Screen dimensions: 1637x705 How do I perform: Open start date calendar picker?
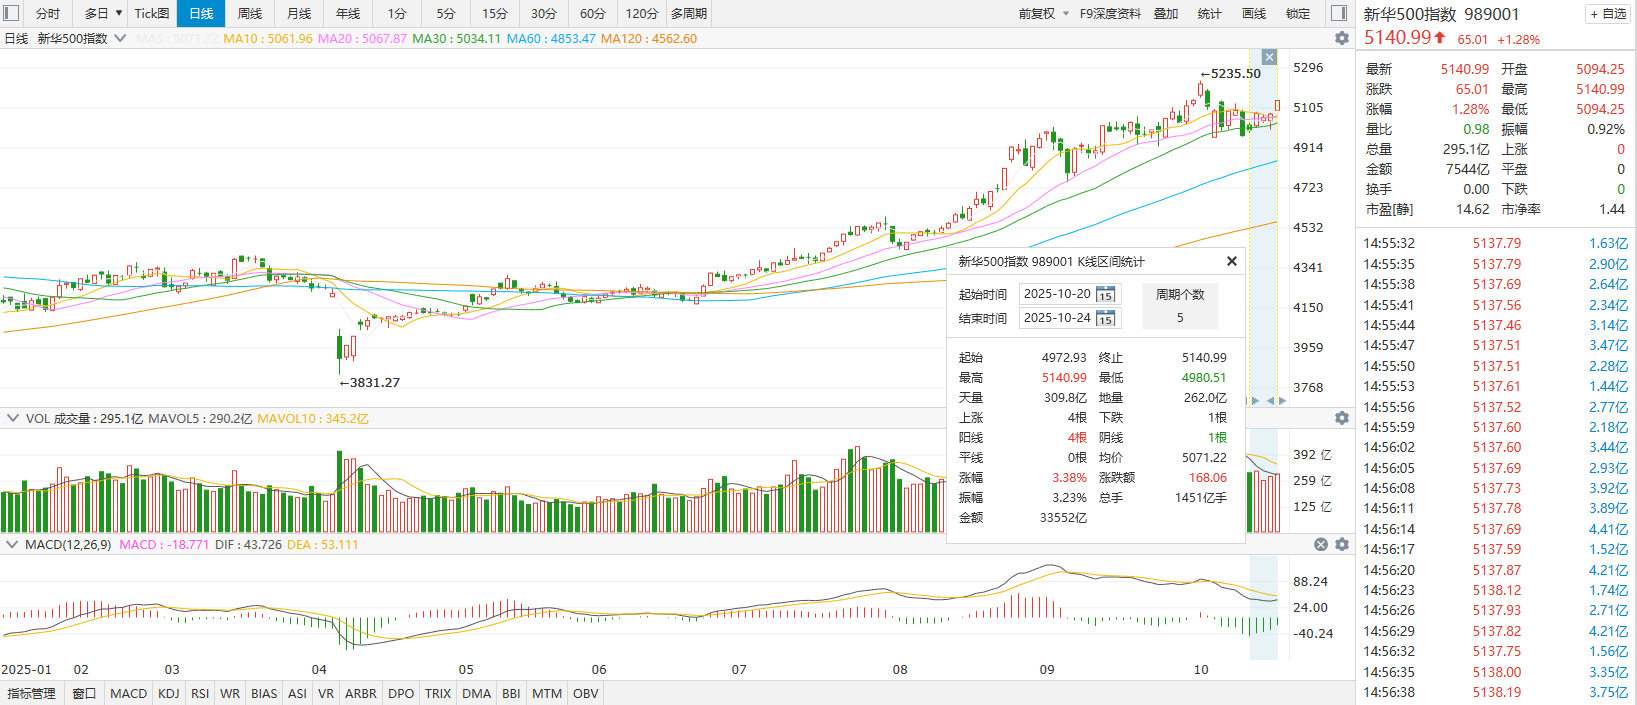tap(1105, 295)
